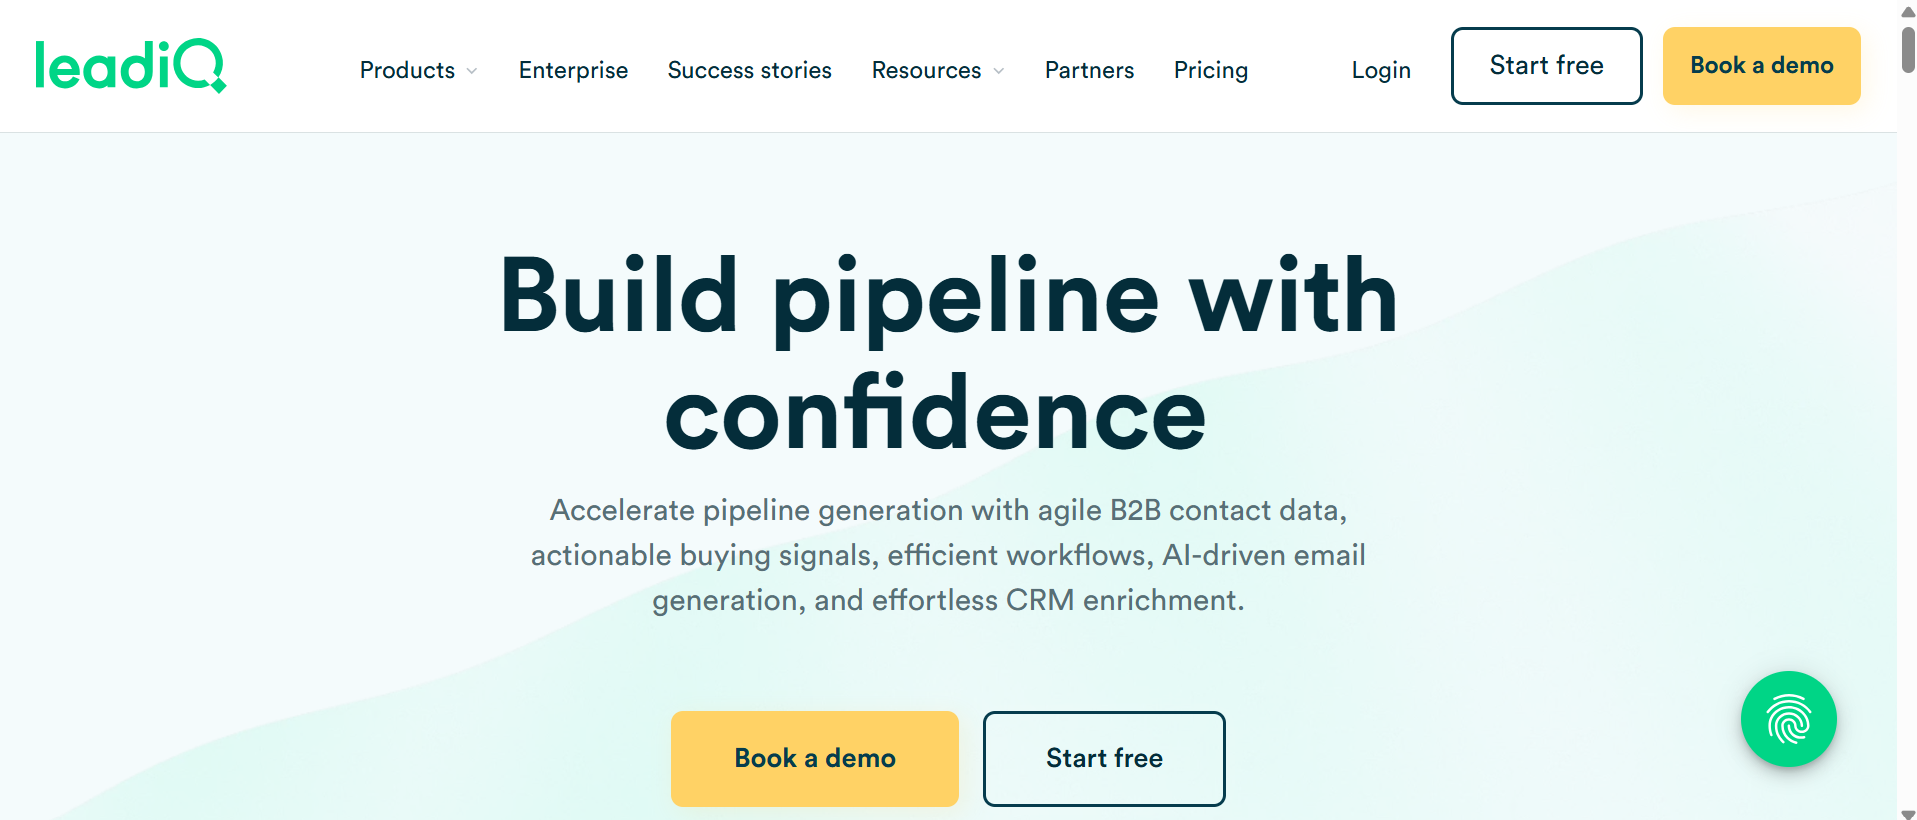Click the scrollbar up arrow
This screenshot has width=1917, height=820.
tap(1908, 12)
